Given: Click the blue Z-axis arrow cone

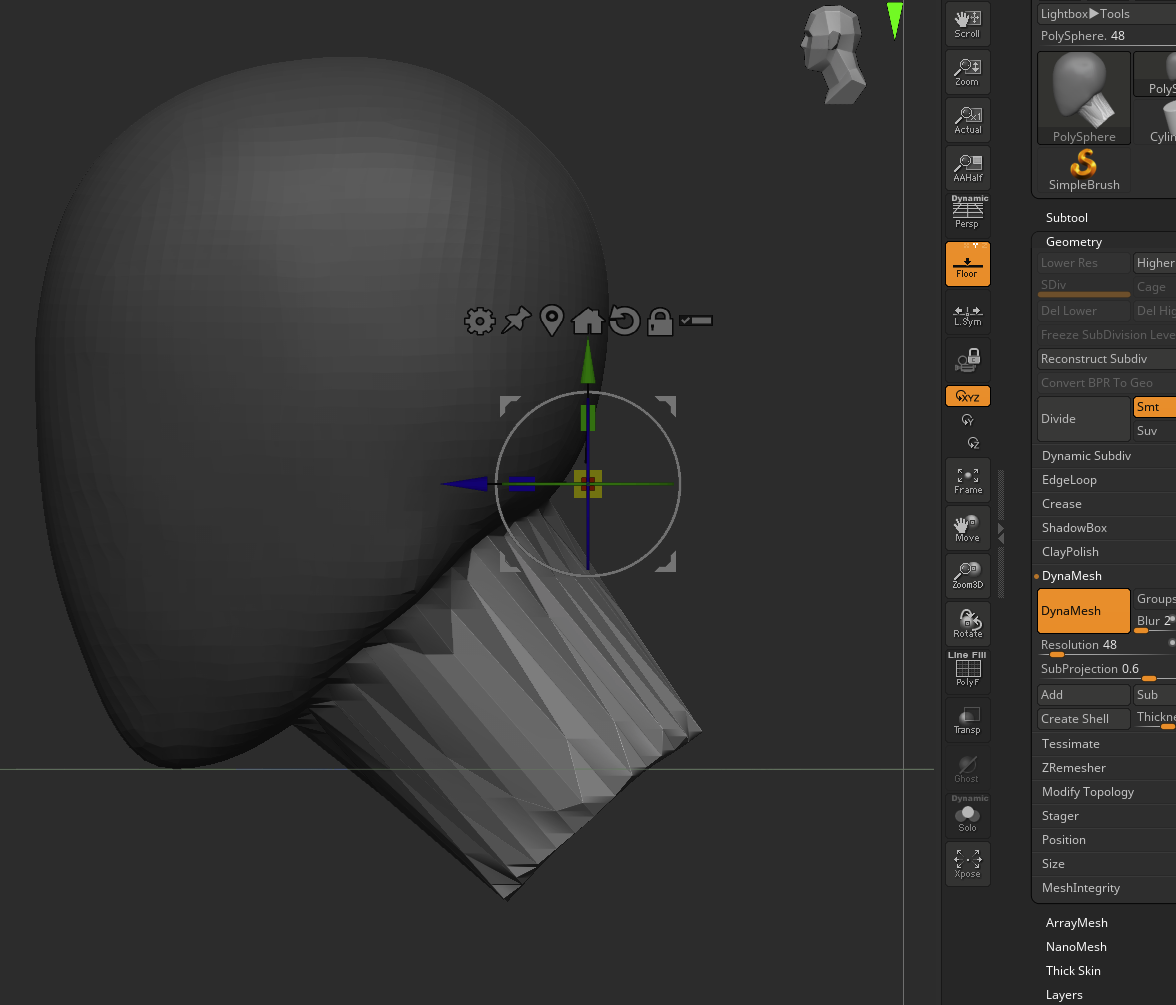Looking at the screenshot, I should click(x=466, y=484).
